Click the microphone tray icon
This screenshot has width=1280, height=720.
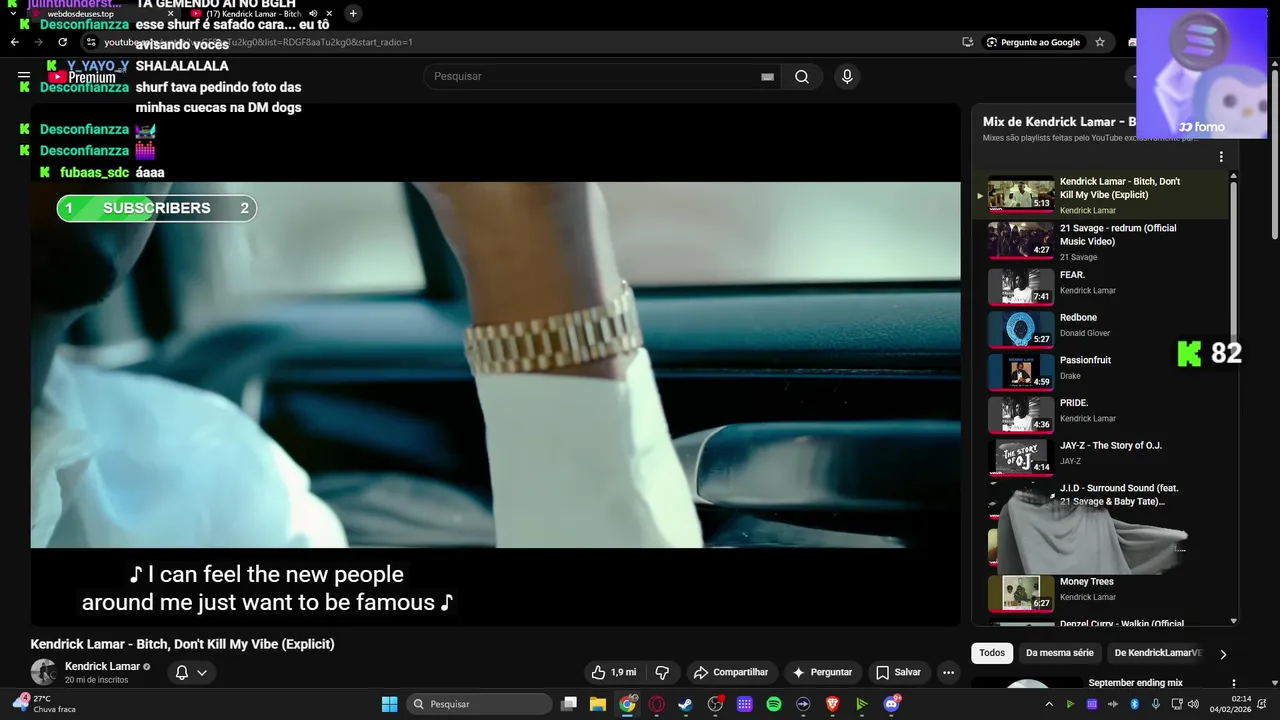(x=1156, y=704)
